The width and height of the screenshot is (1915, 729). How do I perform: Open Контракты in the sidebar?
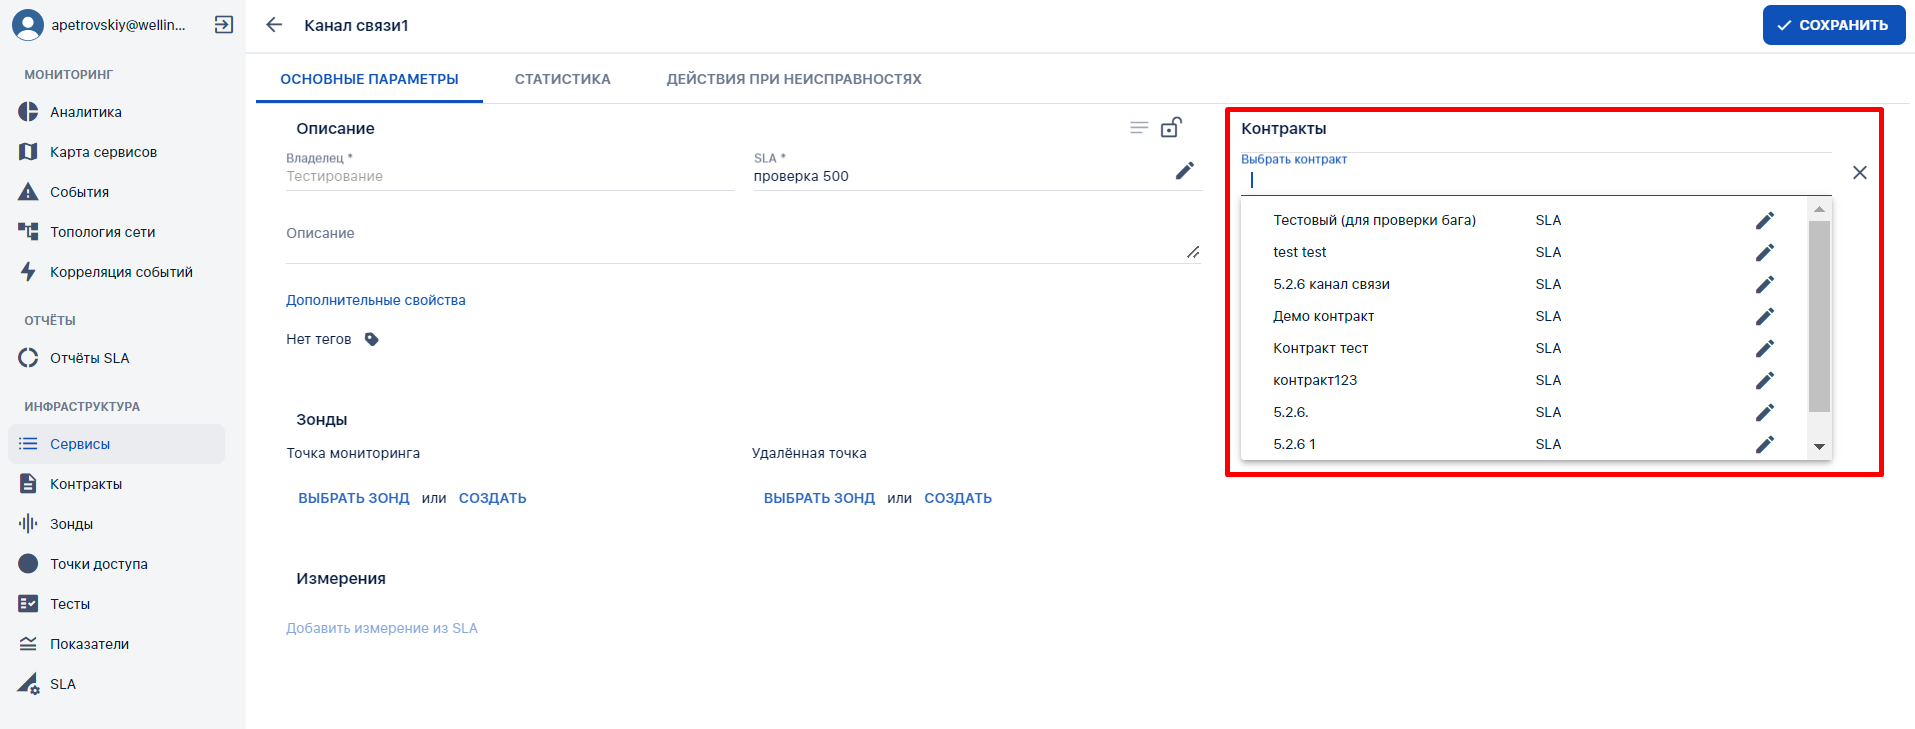(116, 484)
